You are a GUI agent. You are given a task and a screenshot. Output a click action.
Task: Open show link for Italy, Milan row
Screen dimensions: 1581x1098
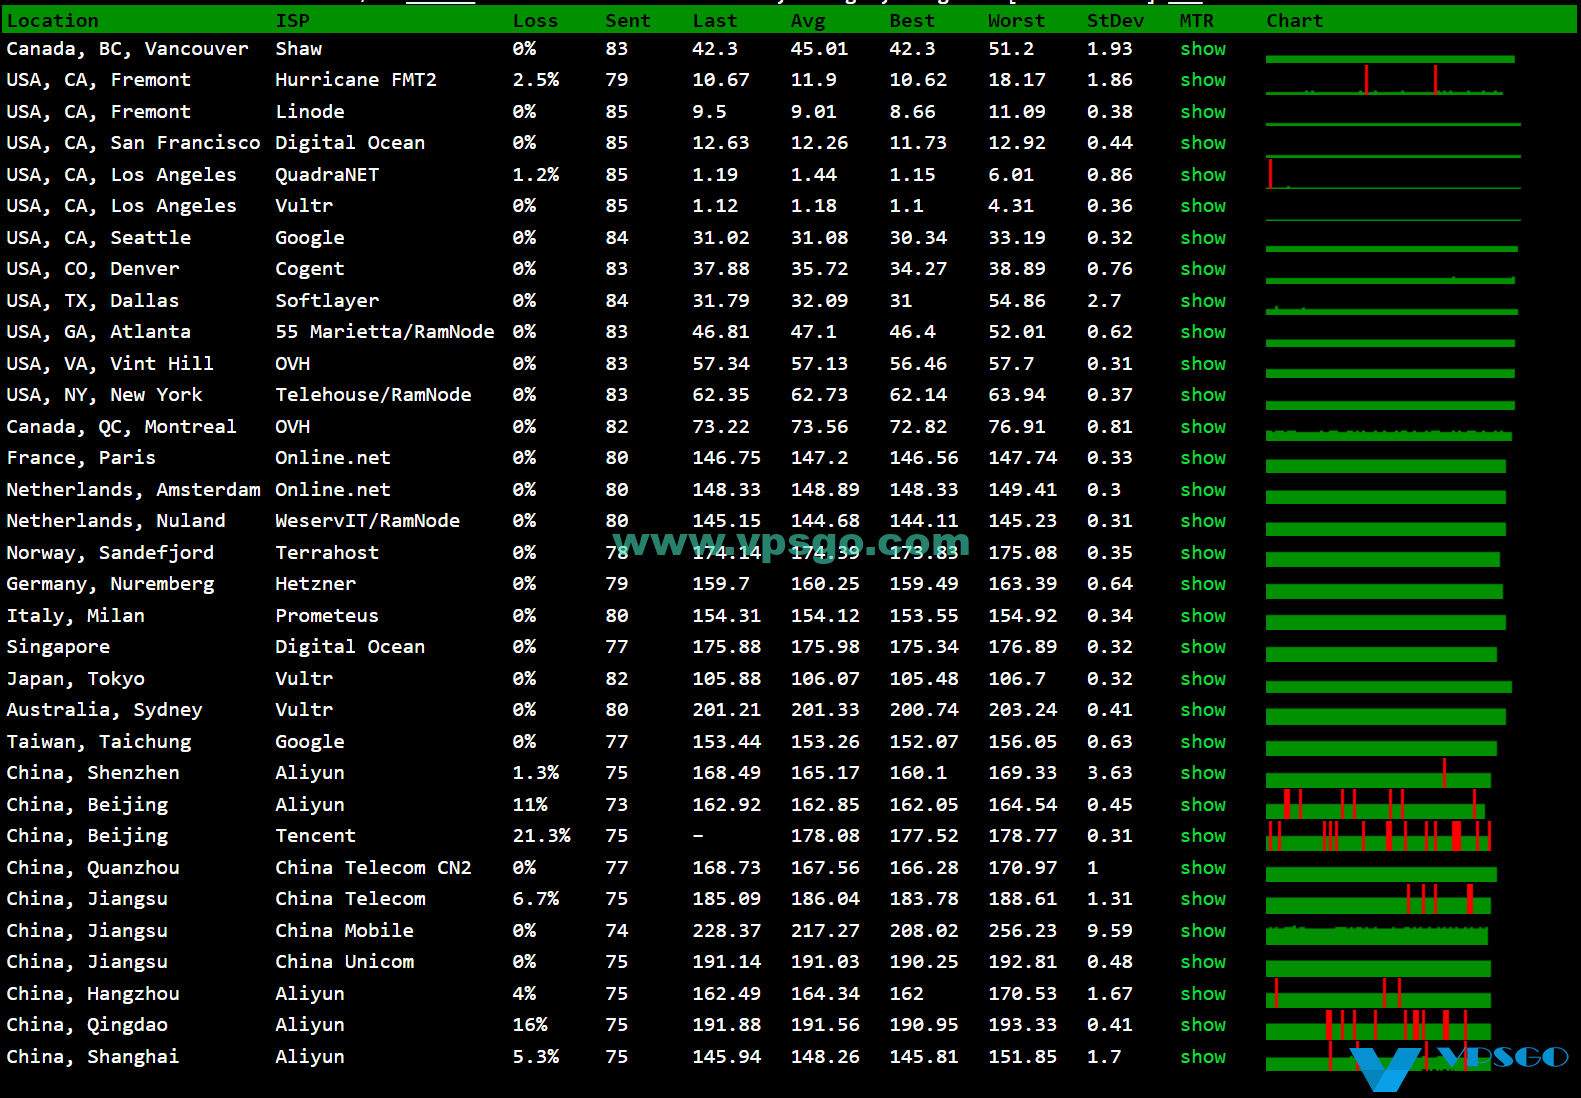1202,616
